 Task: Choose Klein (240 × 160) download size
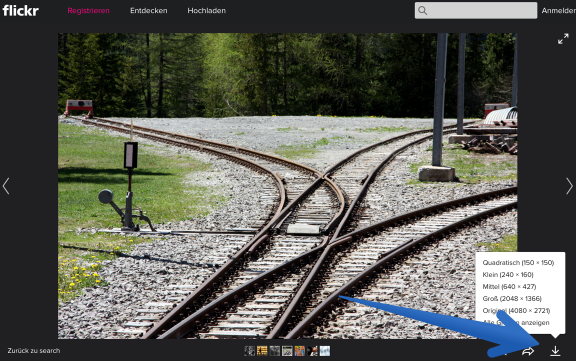click(x=508, y=275)
